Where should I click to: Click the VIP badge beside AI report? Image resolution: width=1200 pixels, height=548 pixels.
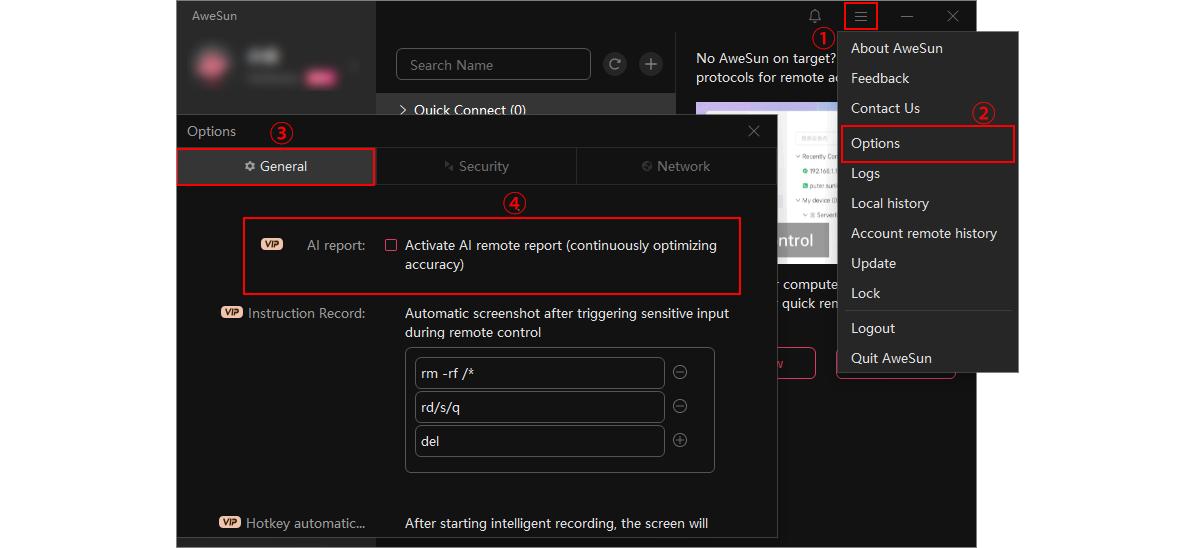coord(272,244)
